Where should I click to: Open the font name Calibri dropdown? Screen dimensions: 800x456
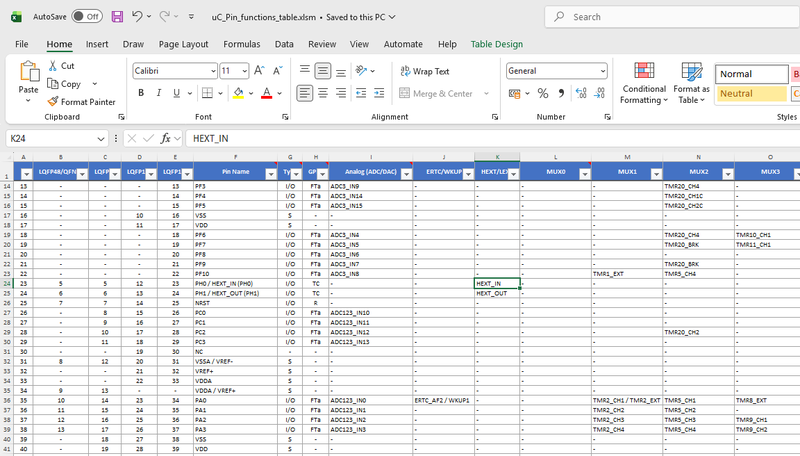213,71
